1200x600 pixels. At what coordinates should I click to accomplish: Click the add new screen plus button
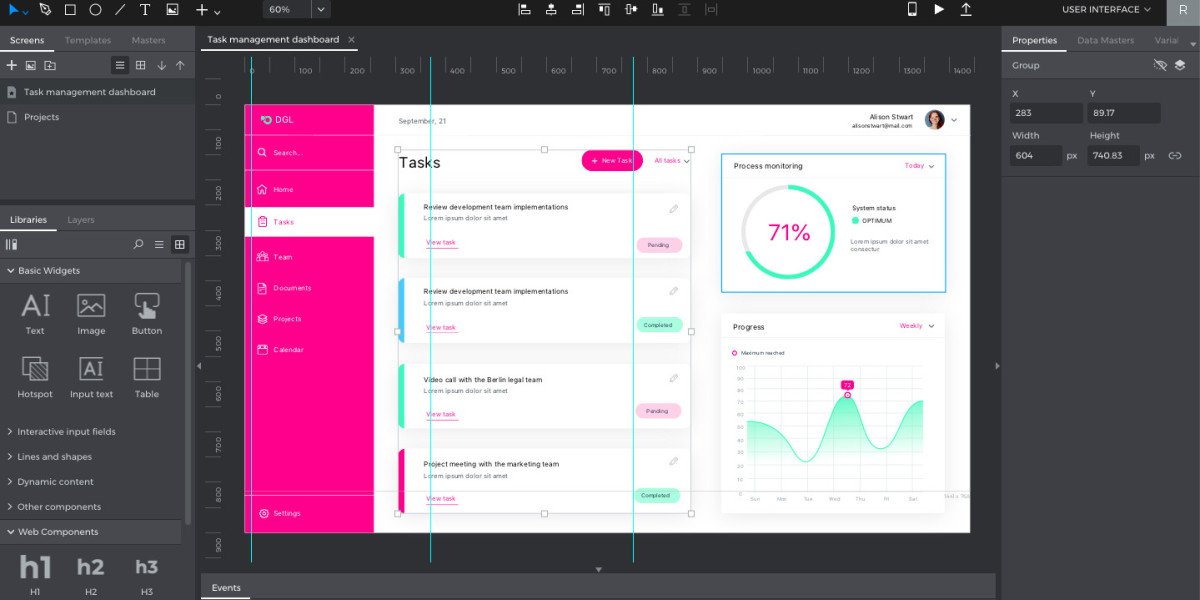click(x=10, y=65)
